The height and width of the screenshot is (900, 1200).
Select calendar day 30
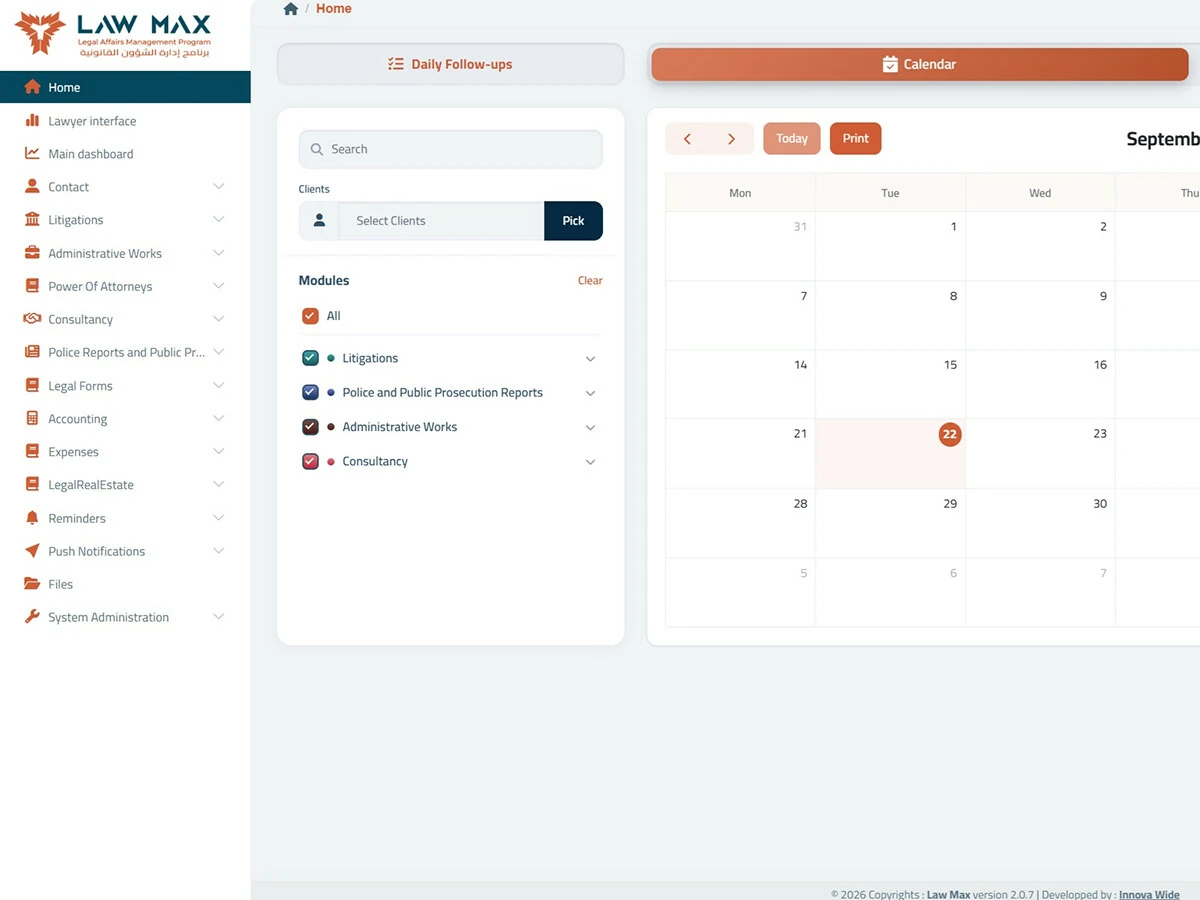pyautogui.click(x=1040, y=523)
